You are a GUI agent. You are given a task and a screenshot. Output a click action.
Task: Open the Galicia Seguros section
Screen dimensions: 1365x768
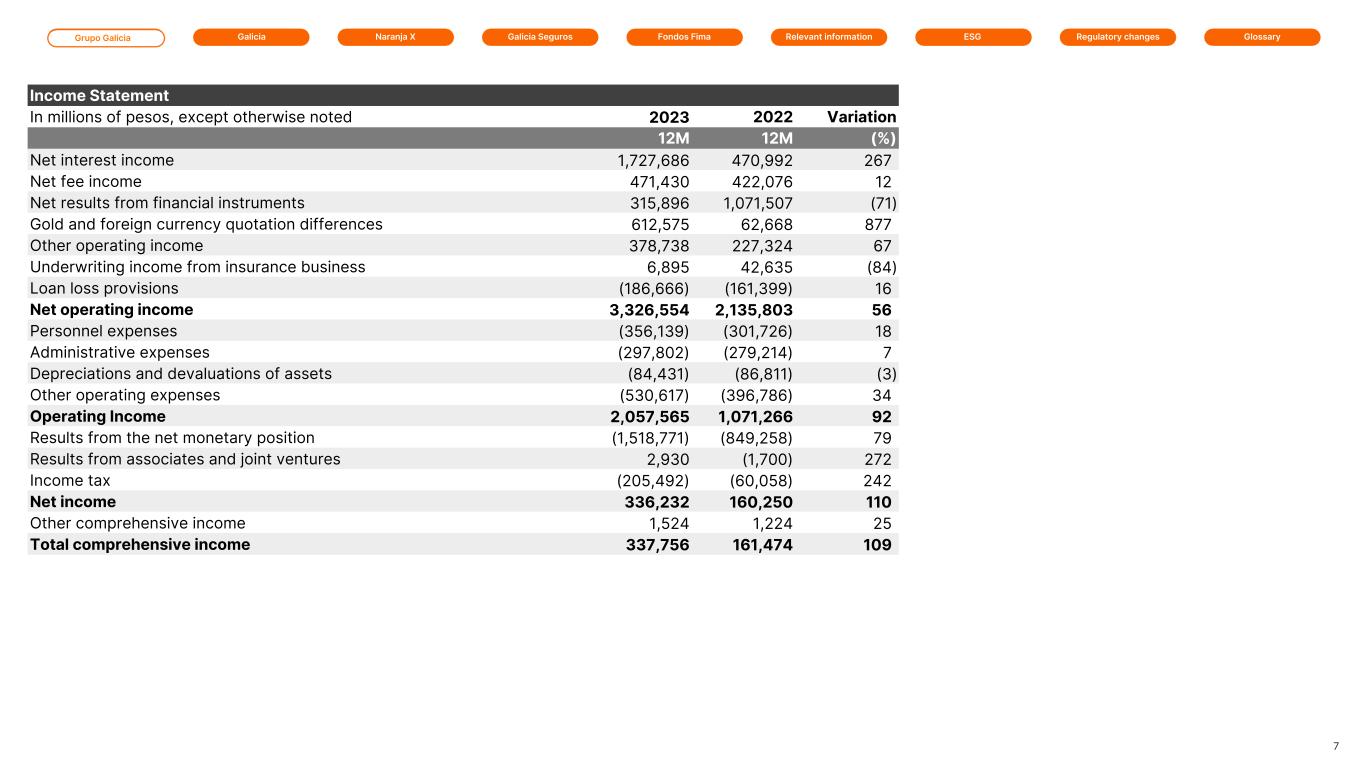pyautogui.click(x=540, y=37)
